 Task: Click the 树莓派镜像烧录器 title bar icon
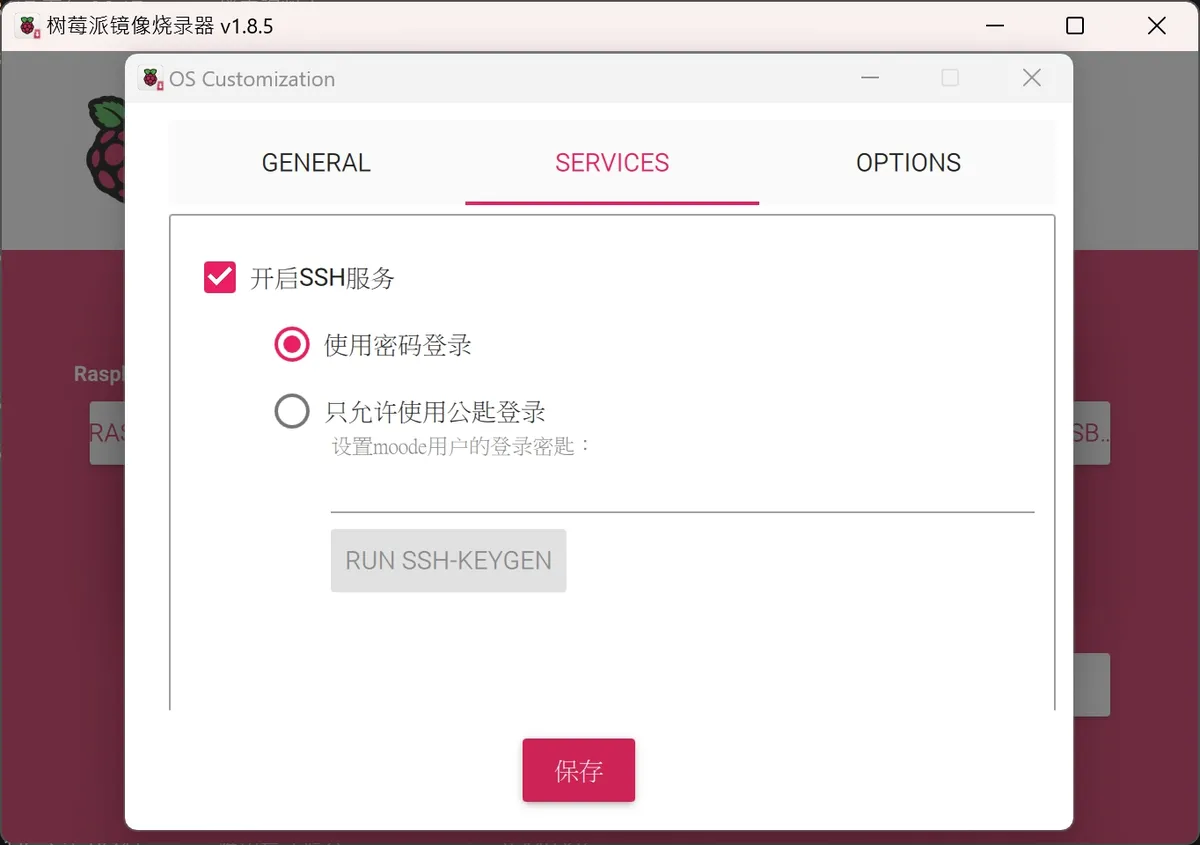click(29, 26)
